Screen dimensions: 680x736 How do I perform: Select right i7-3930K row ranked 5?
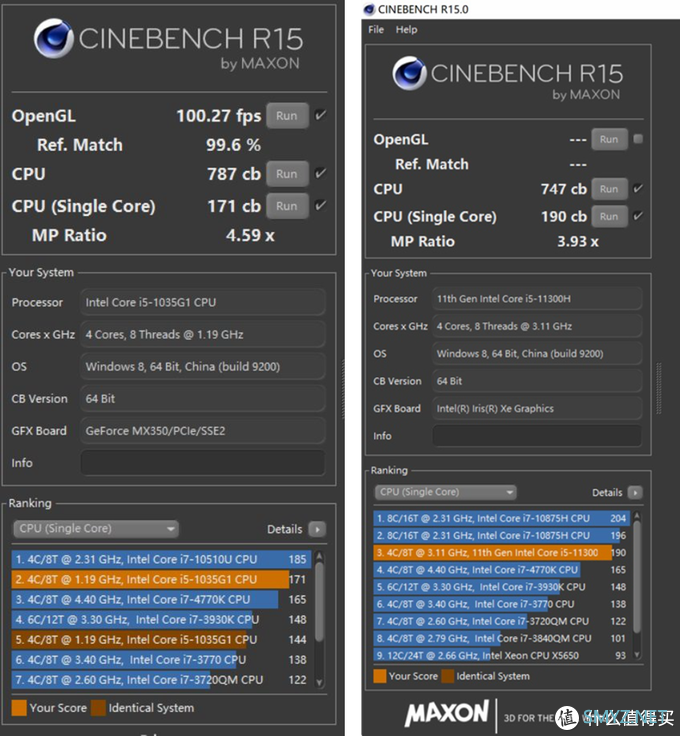[502, 587]
